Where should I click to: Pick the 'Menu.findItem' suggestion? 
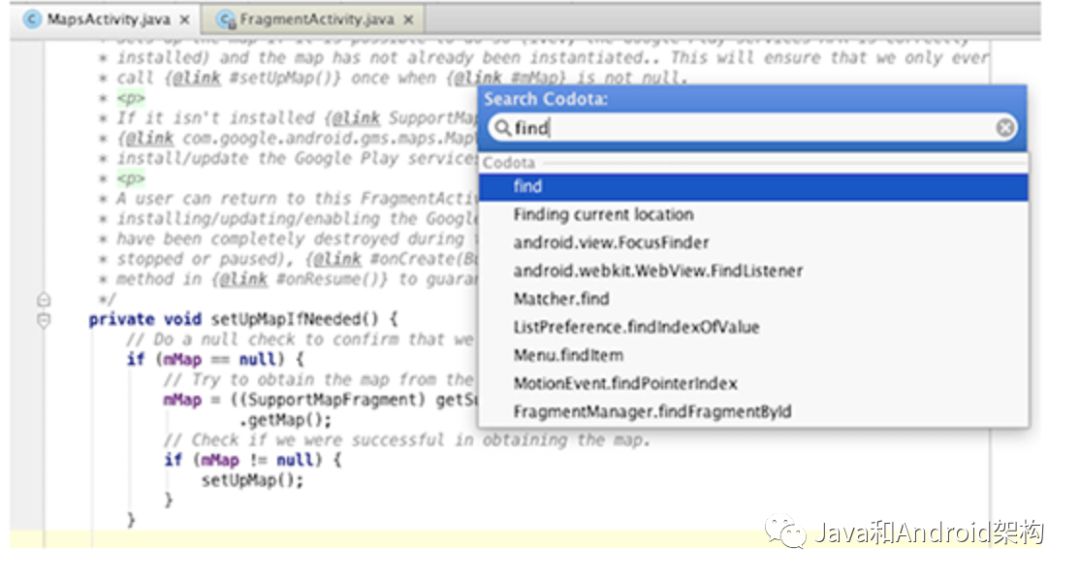[x=754, y=355]
